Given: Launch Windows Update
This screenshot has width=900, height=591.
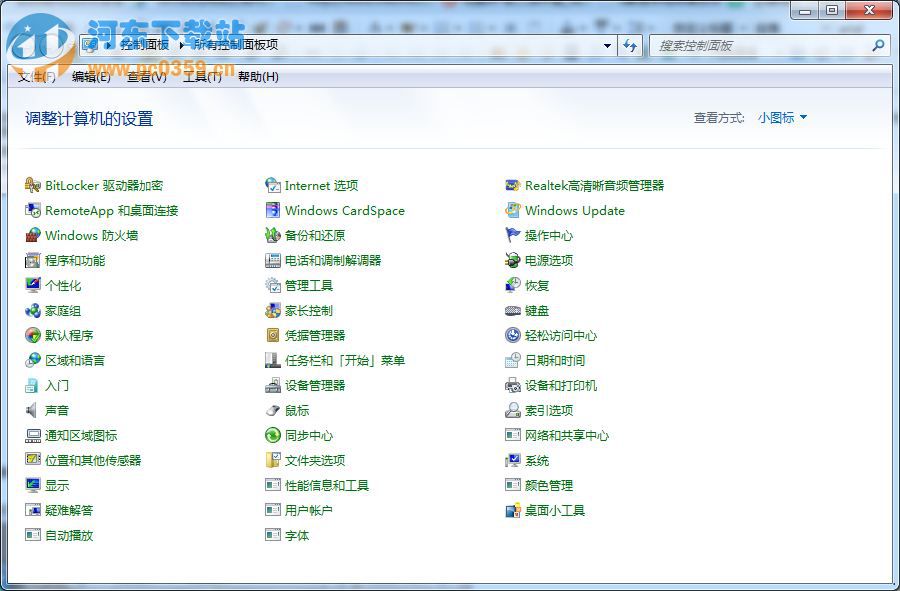Looking at the screenshot, I should click(575, 210).
